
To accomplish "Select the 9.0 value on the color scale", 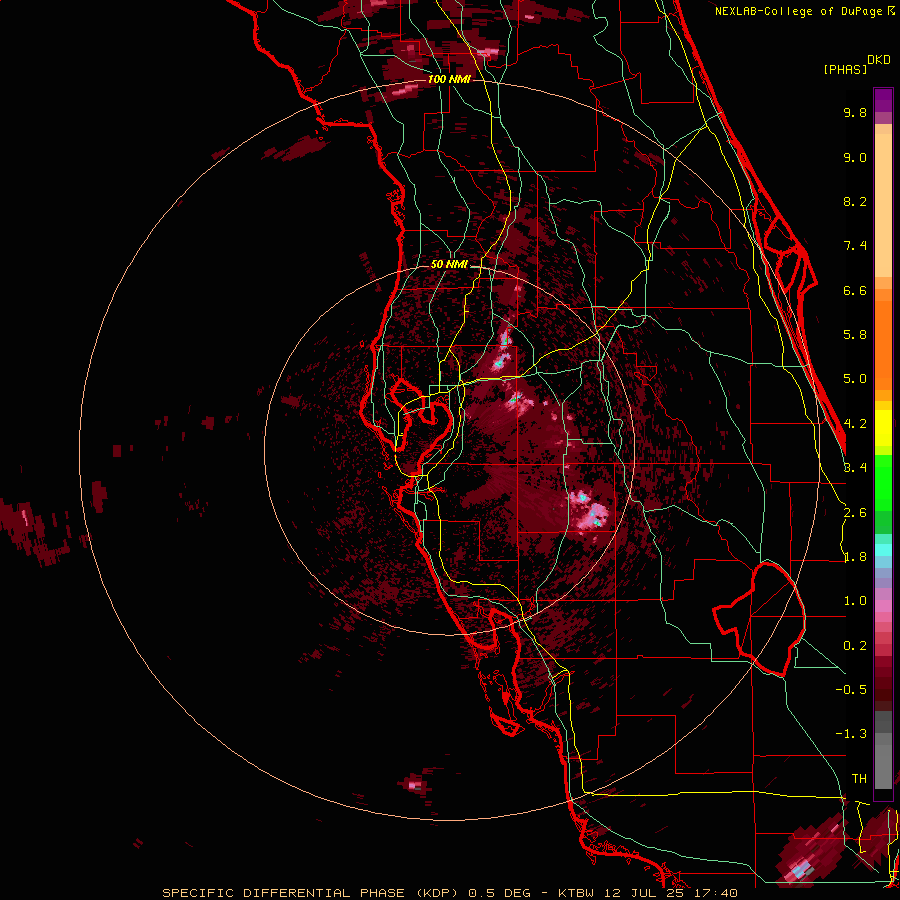I will click(x=855, y=157).
